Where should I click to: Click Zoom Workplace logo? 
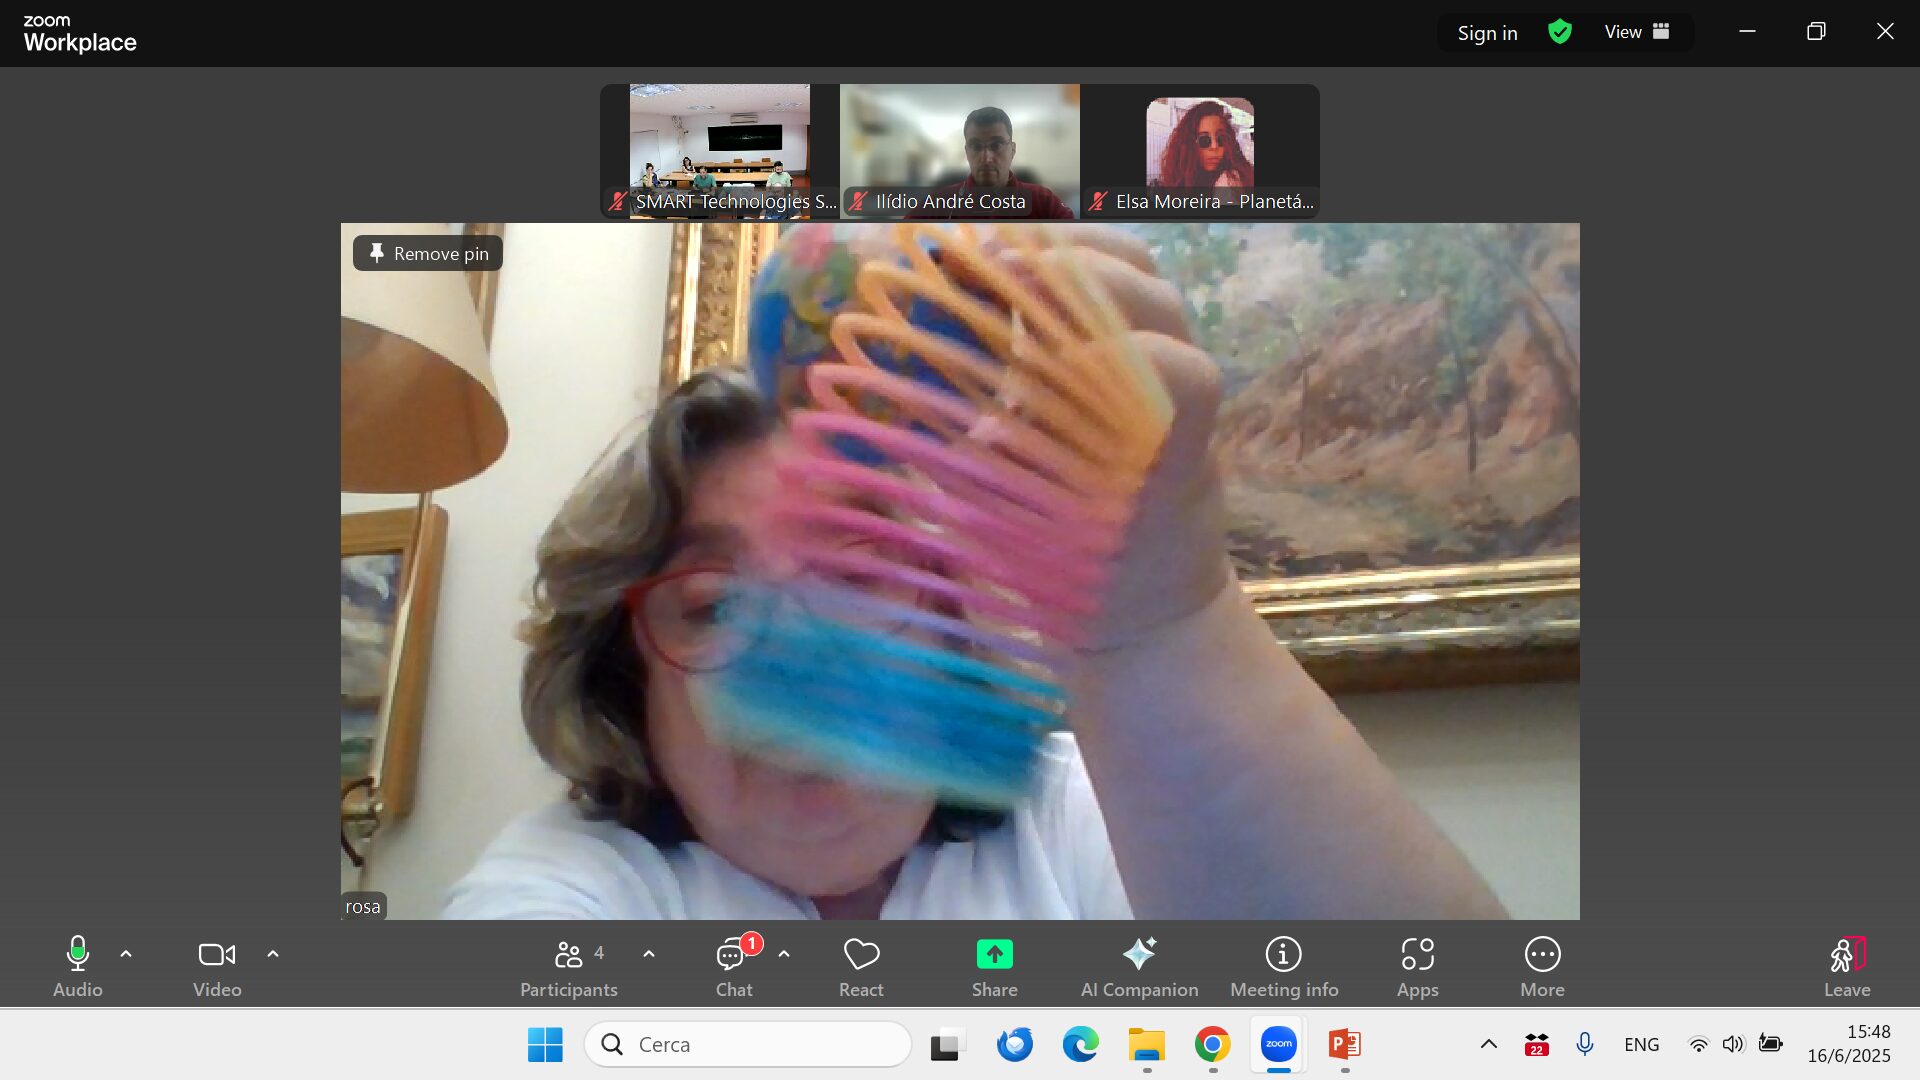(80, 33)
